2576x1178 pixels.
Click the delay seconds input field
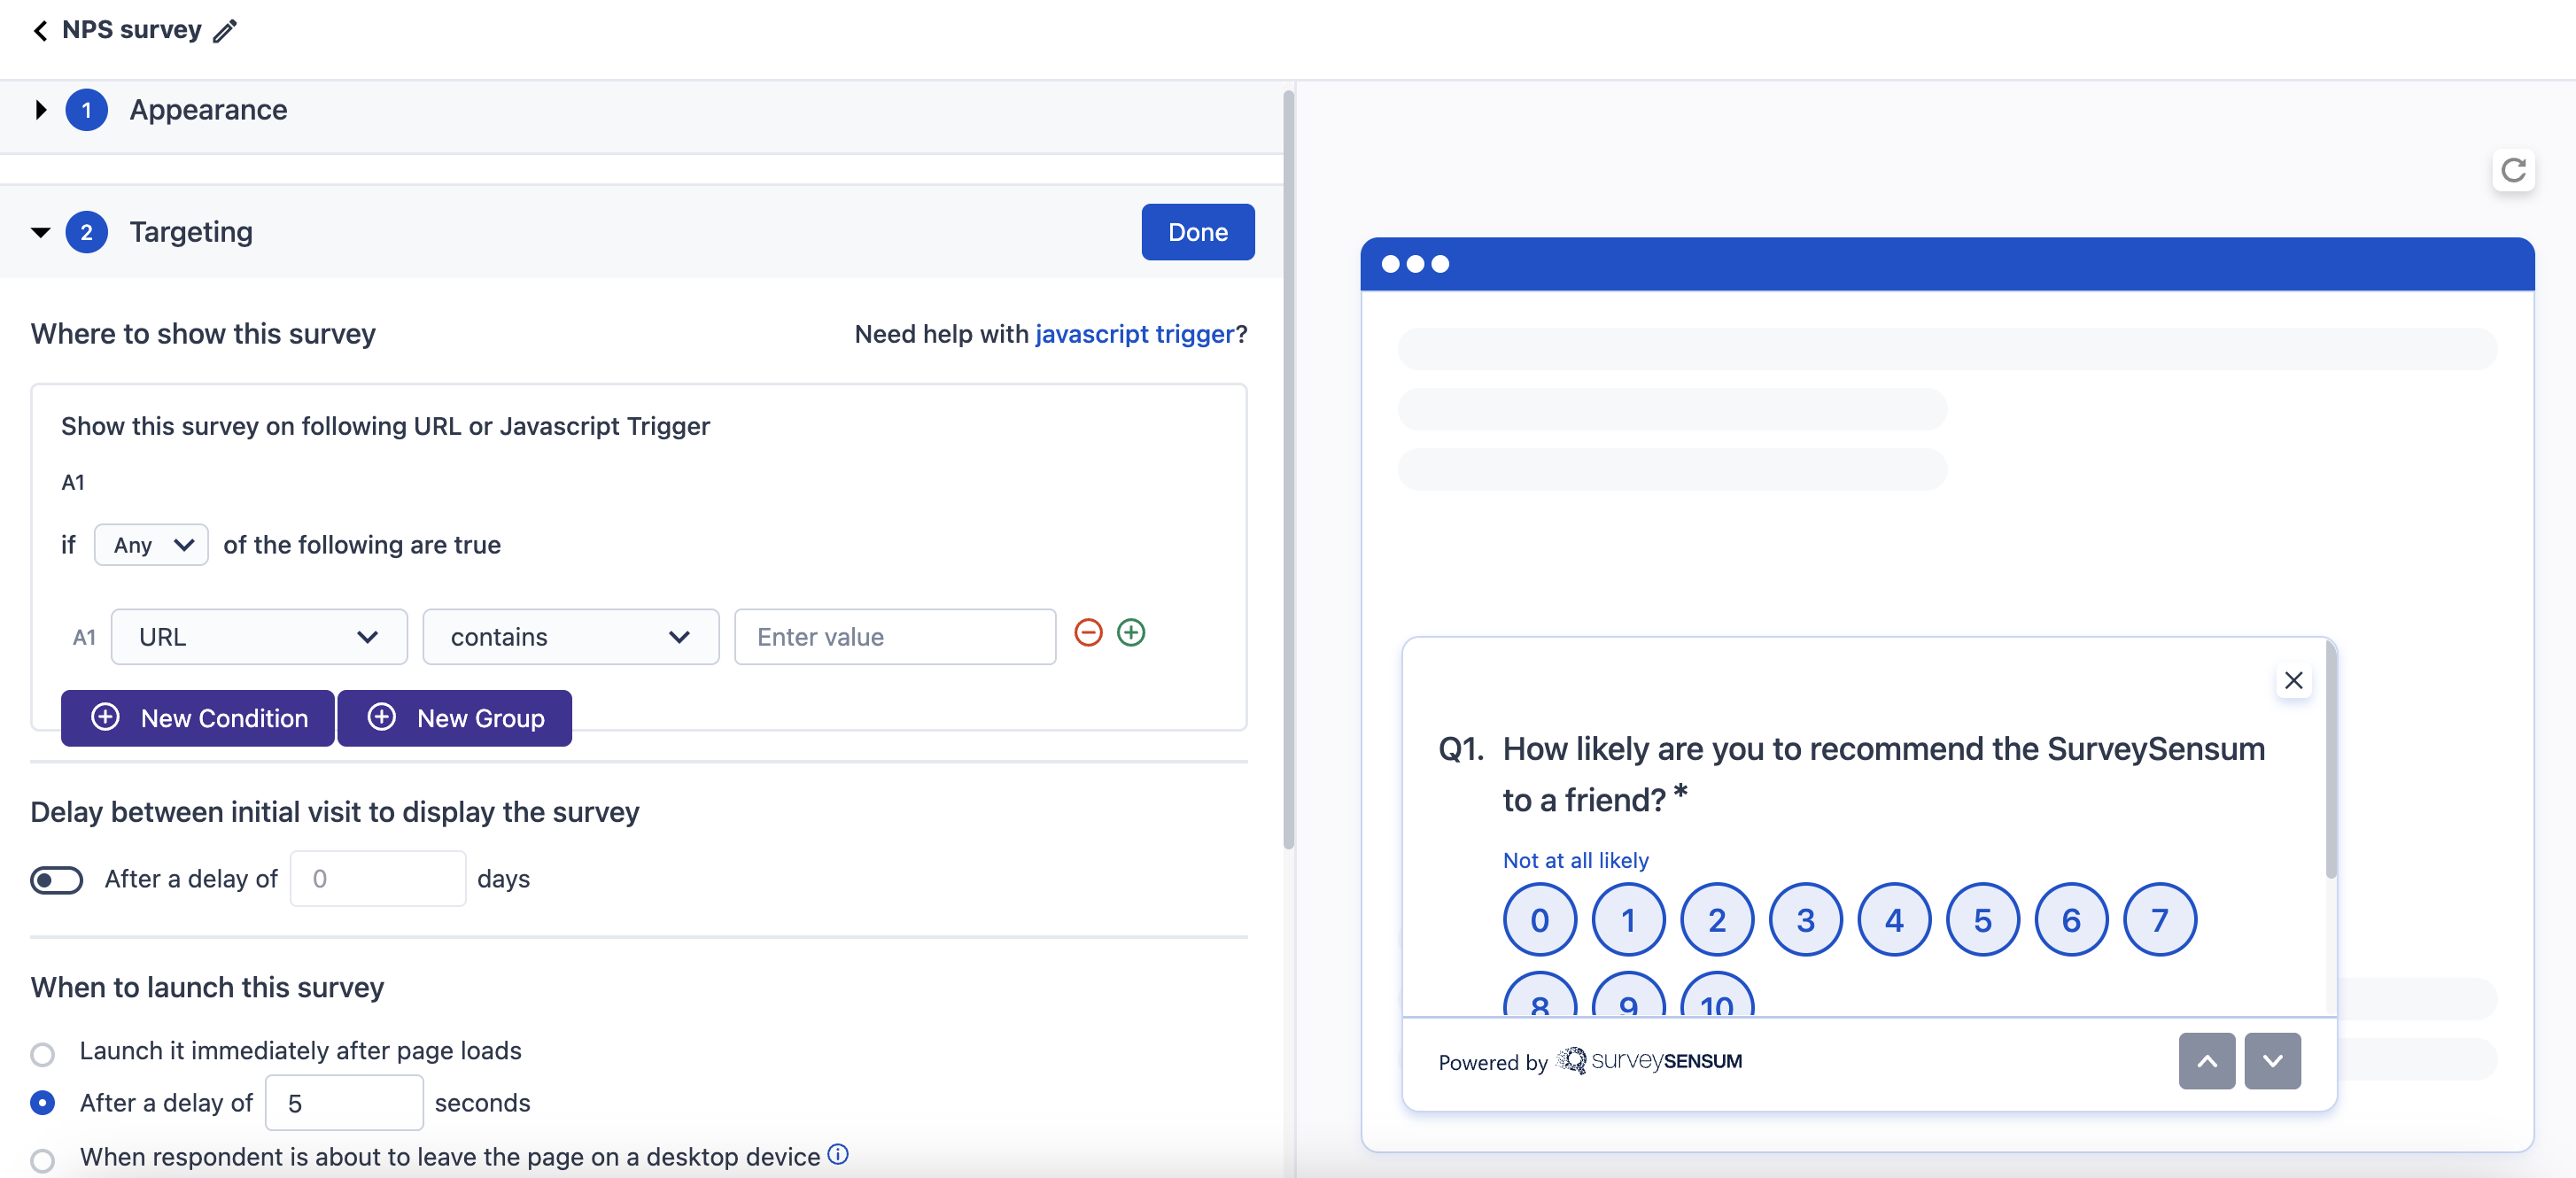pos(344,1103)
